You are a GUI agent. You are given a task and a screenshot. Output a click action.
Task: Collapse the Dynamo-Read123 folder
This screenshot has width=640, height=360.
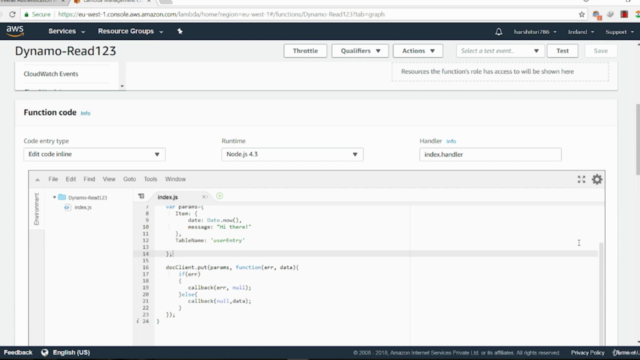(x=54, y=198)
